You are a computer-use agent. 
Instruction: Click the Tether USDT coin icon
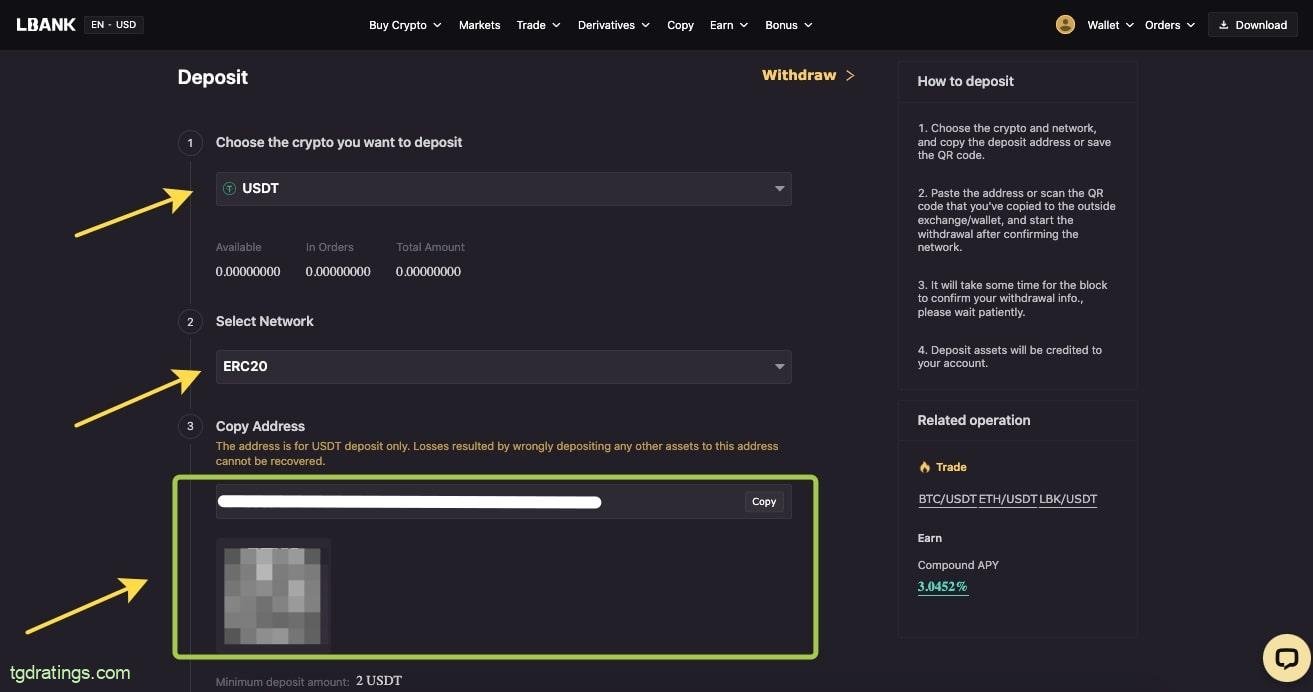click(x=229, y=189)
